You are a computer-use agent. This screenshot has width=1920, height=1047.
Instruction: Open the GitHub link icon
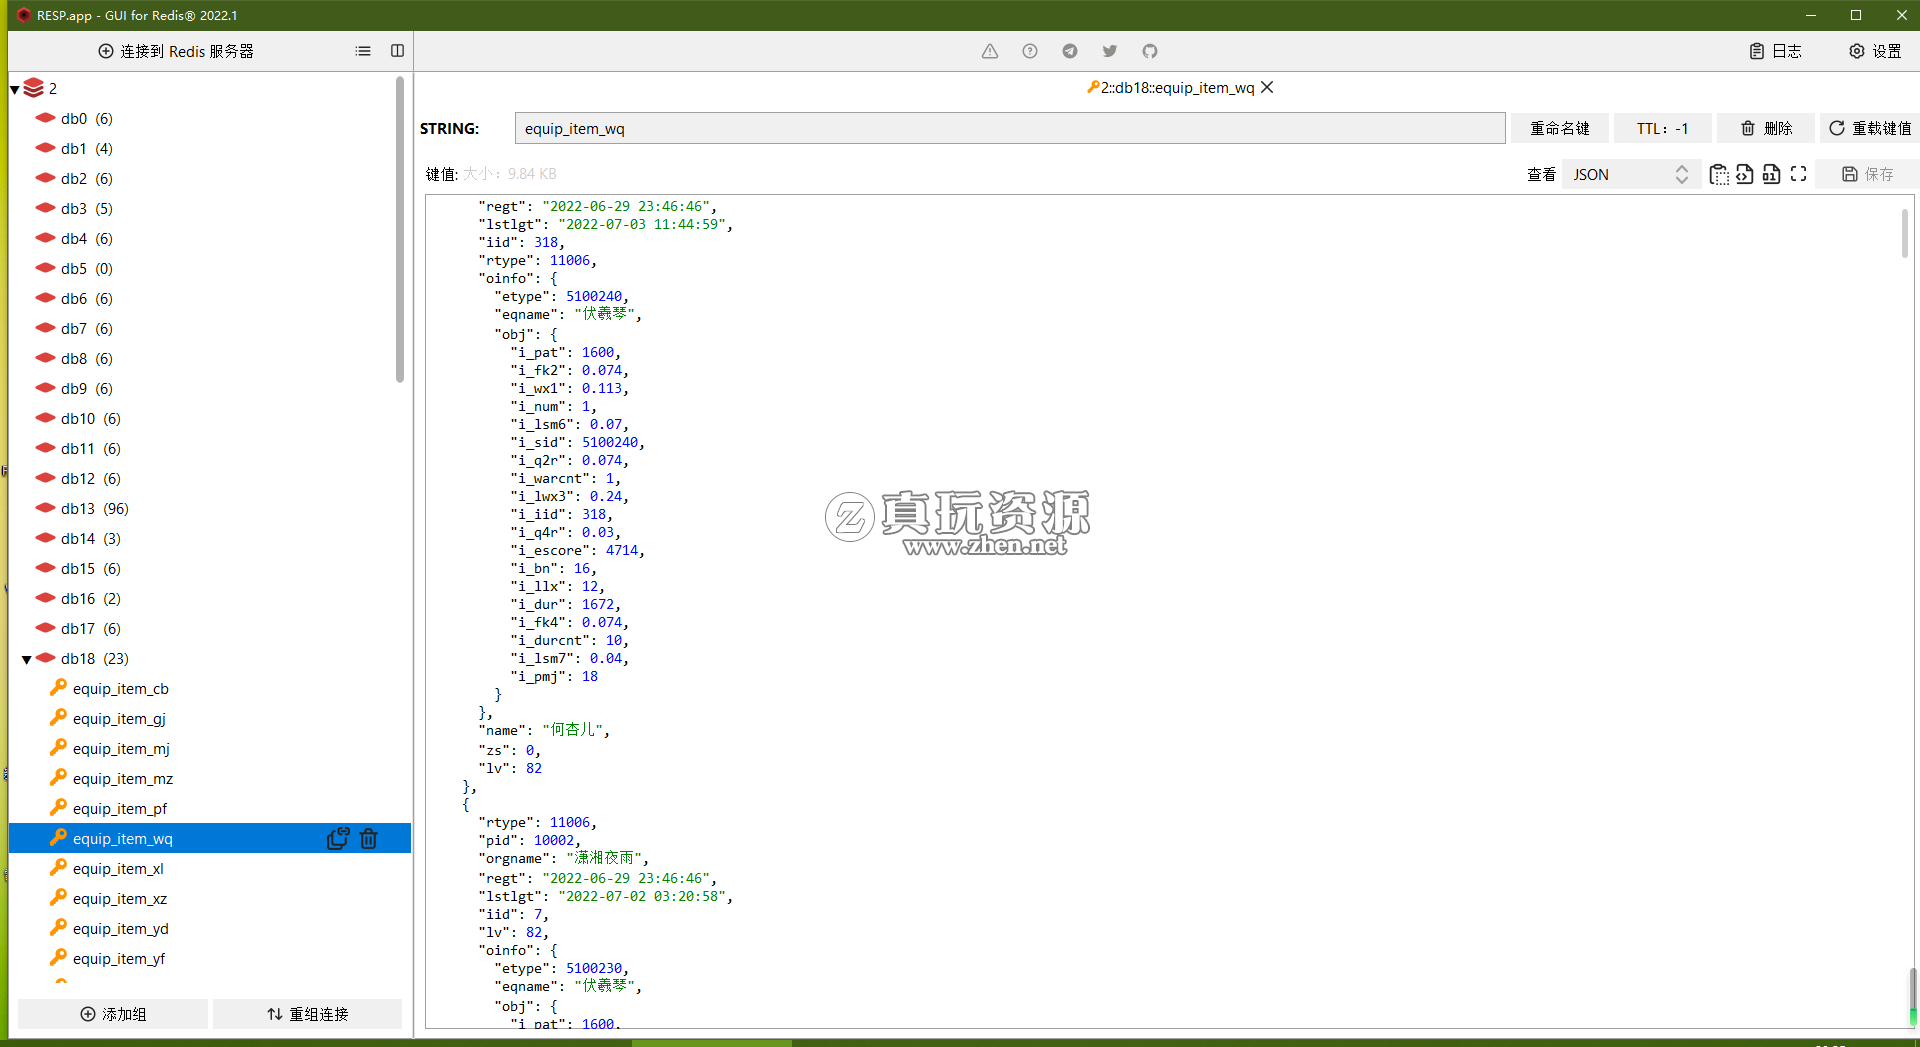[x=1150, y=51]
